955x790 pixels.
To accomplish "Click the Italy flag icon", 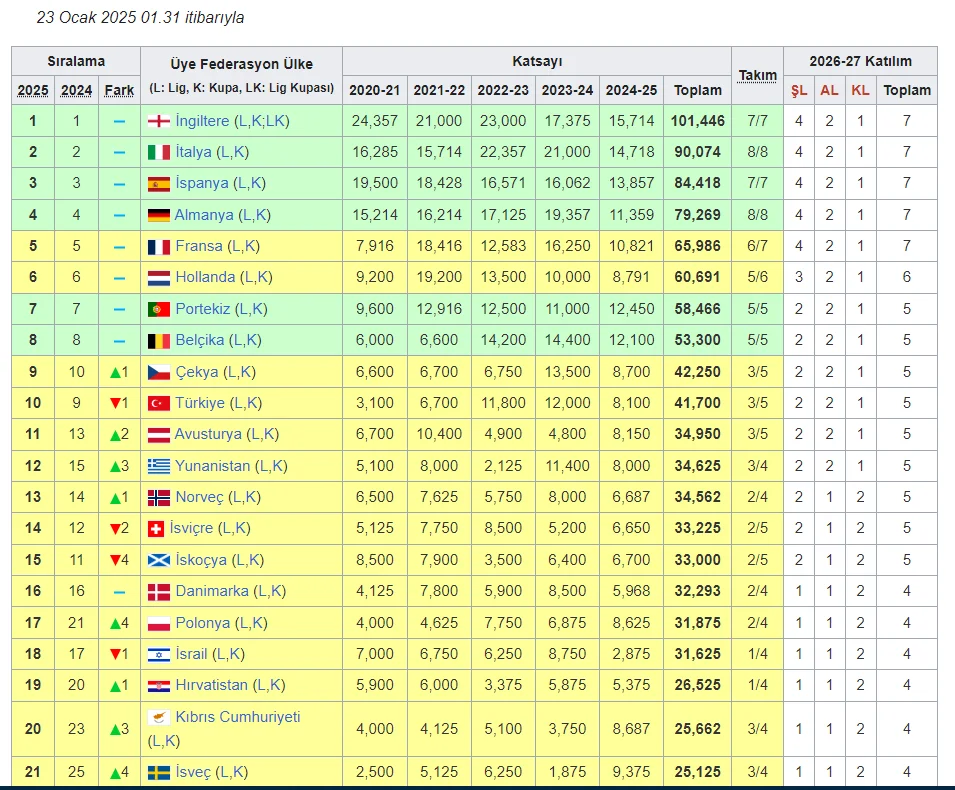I will [x=158, y=152].
